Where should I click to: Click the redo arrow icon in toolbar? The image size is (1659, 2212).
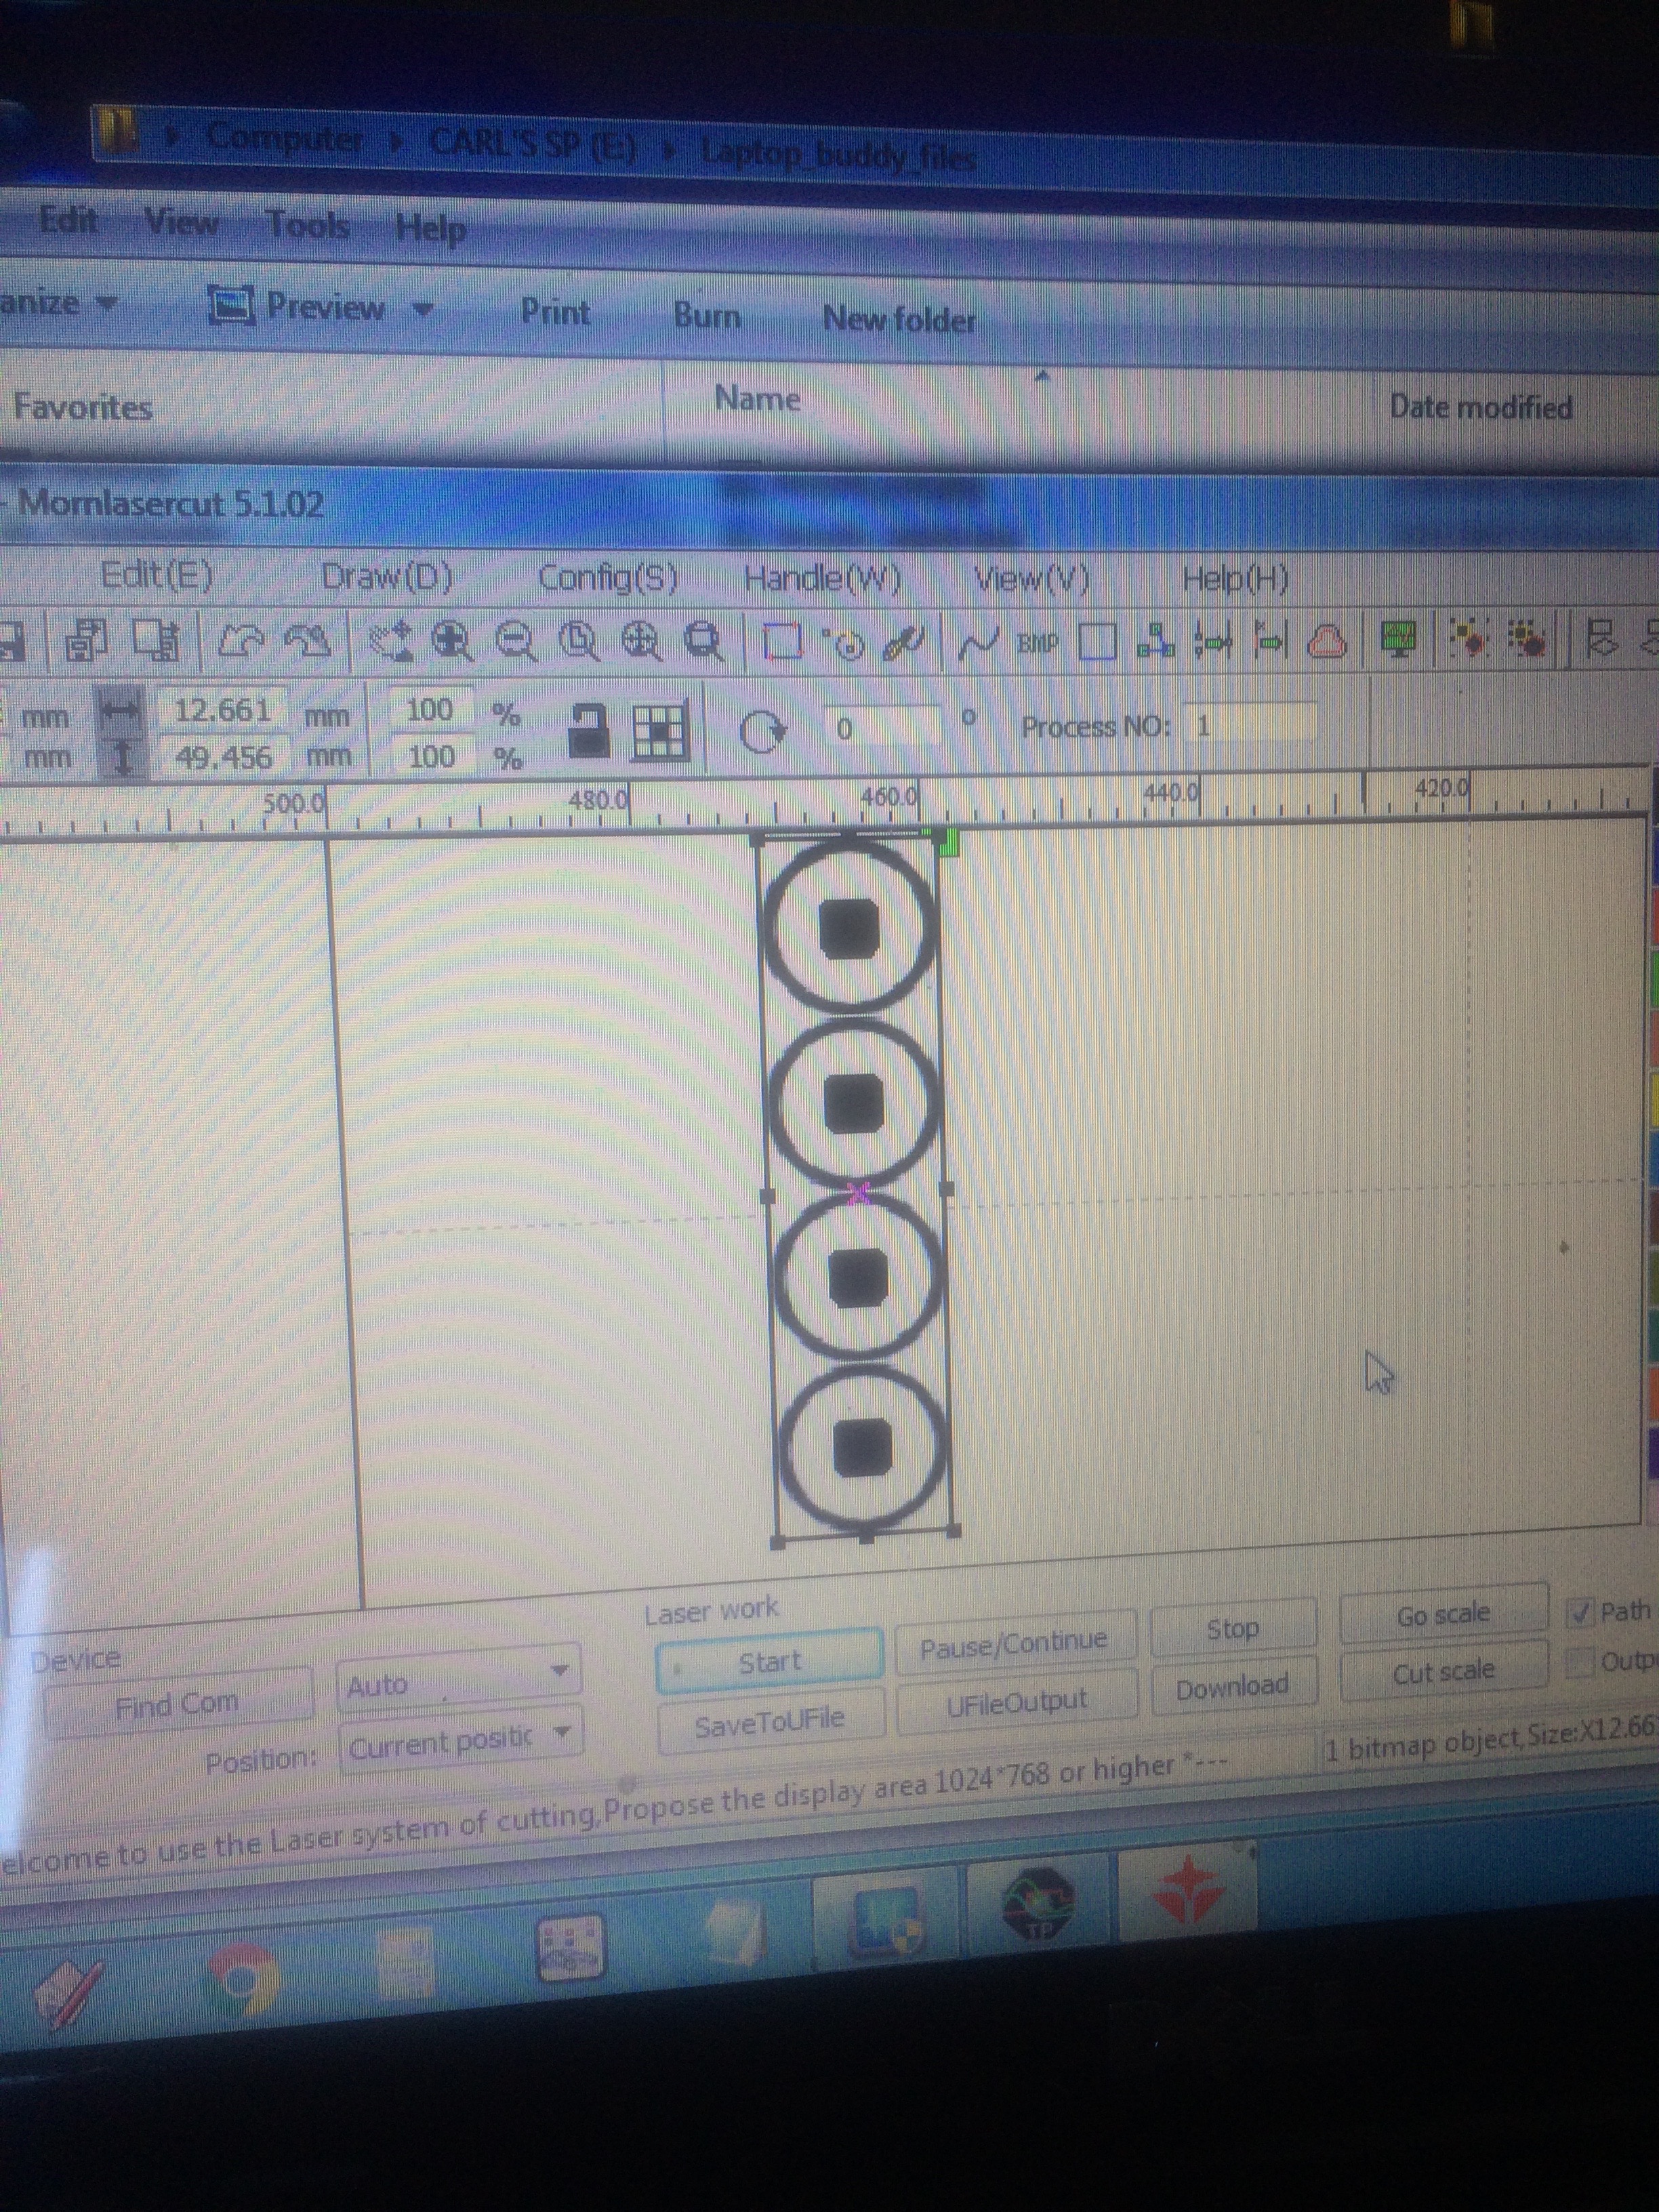(306, 641)
